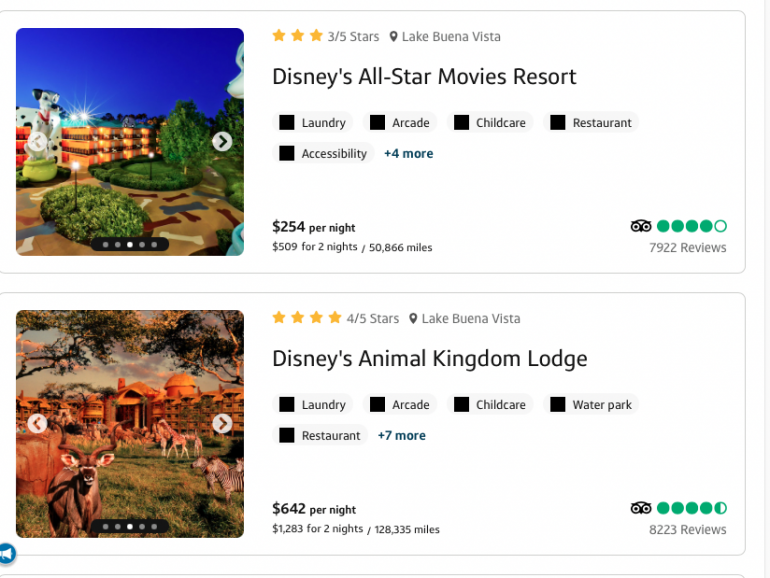
Task: Click Accessibility amenity icon
Action: tap(287, 154)
